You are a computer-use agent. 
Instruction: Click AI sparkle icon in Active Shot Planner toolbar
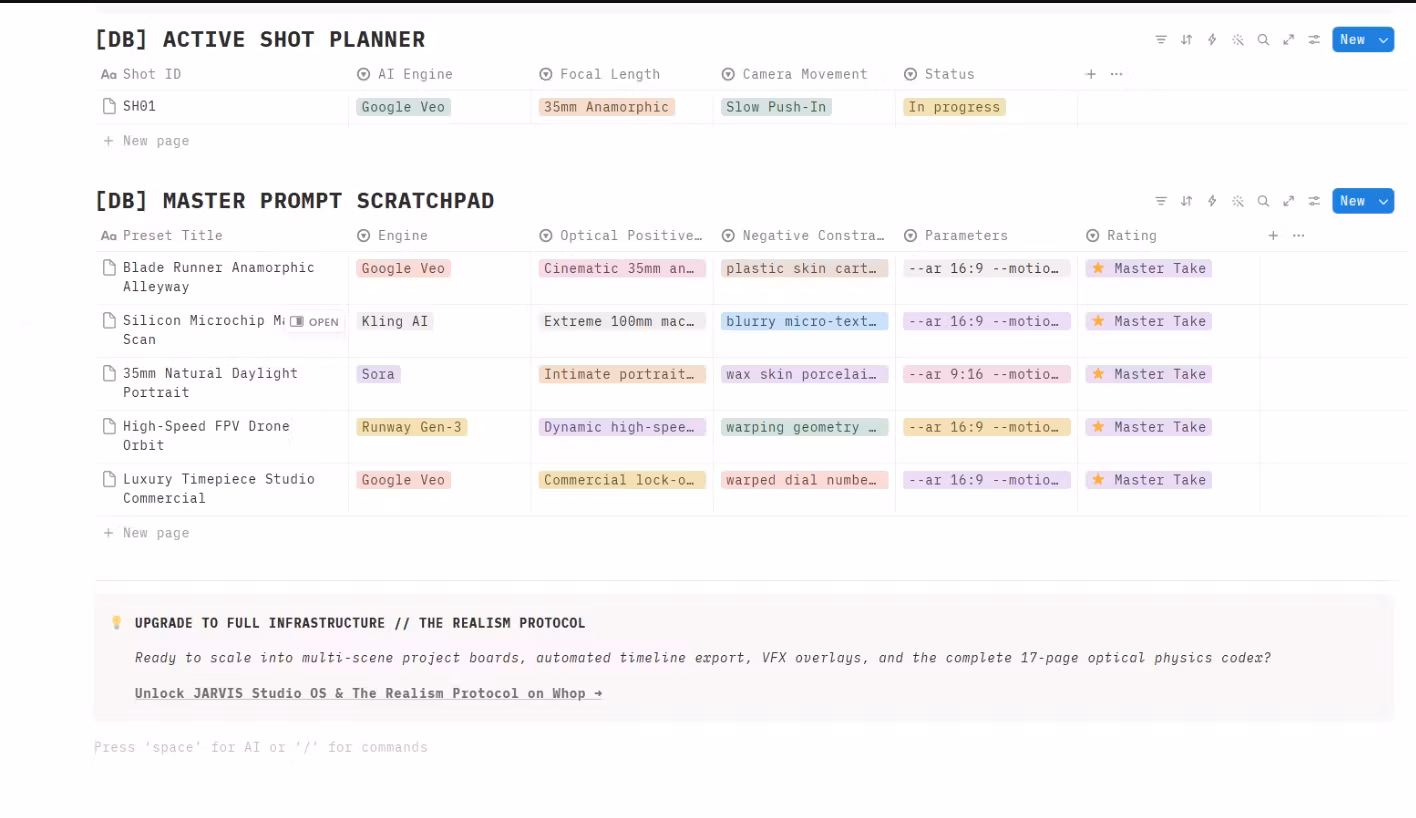coord(1238,40)
